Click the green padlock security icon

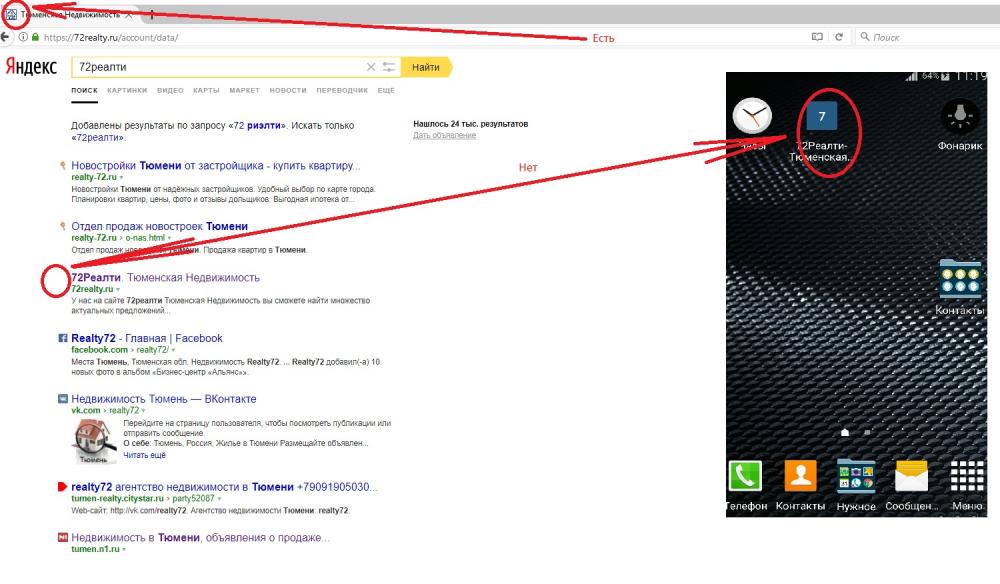35,37
